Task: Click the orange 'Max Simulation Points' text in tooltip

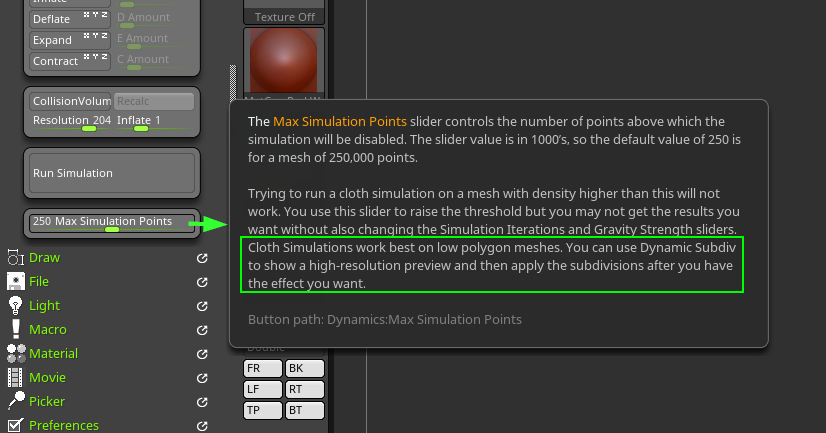Action: tap(340, 121)
